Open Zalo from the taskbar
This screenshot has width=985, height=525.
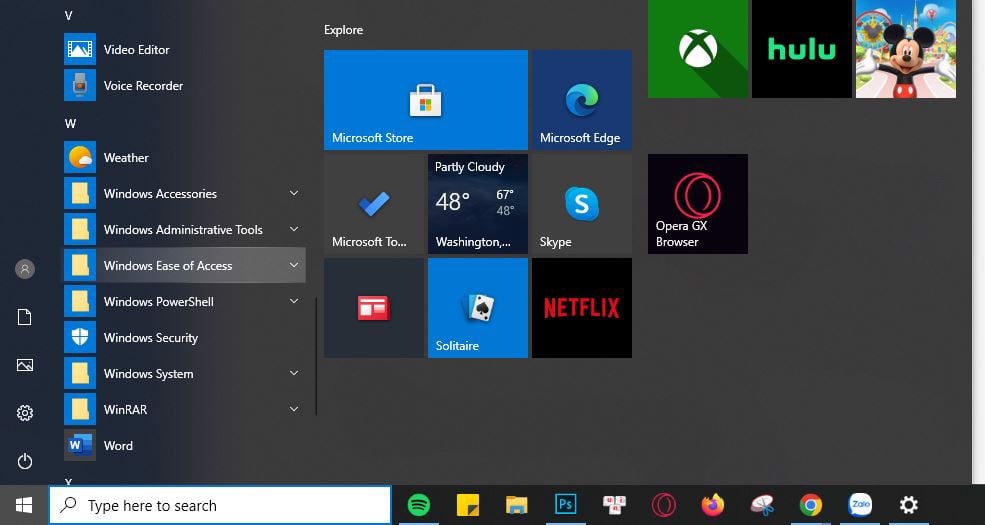click(859, 505)
